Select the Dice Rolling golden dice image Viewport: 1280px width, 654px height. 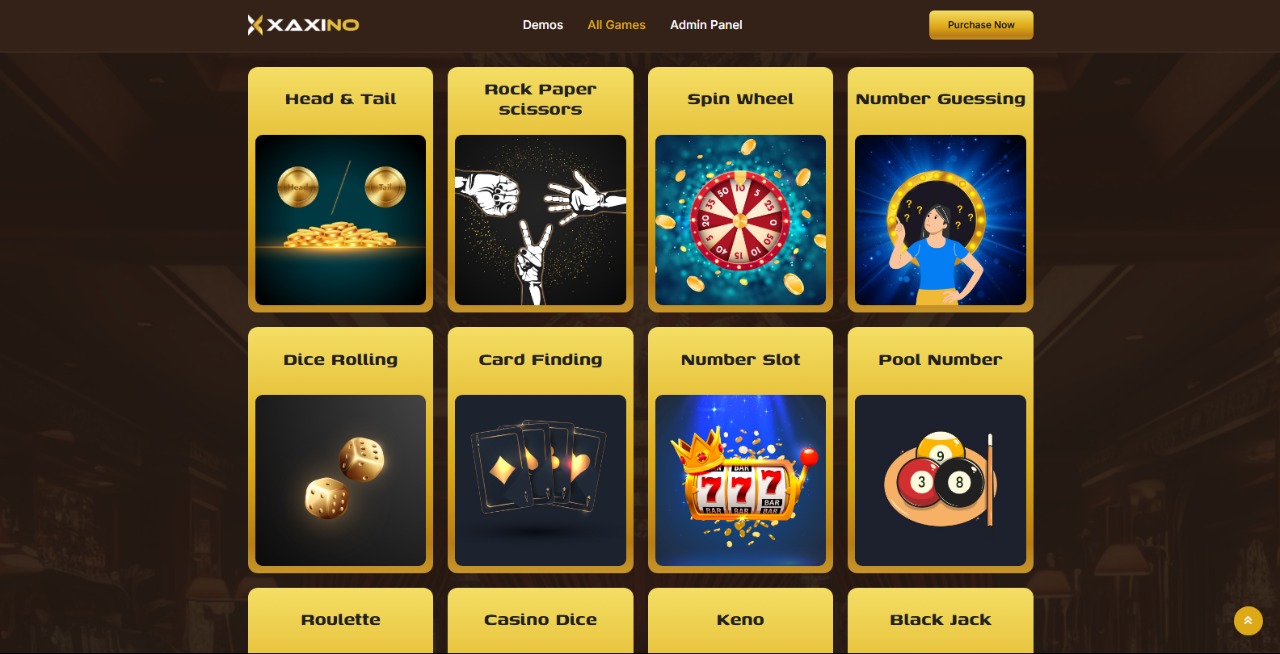(340, 480)
